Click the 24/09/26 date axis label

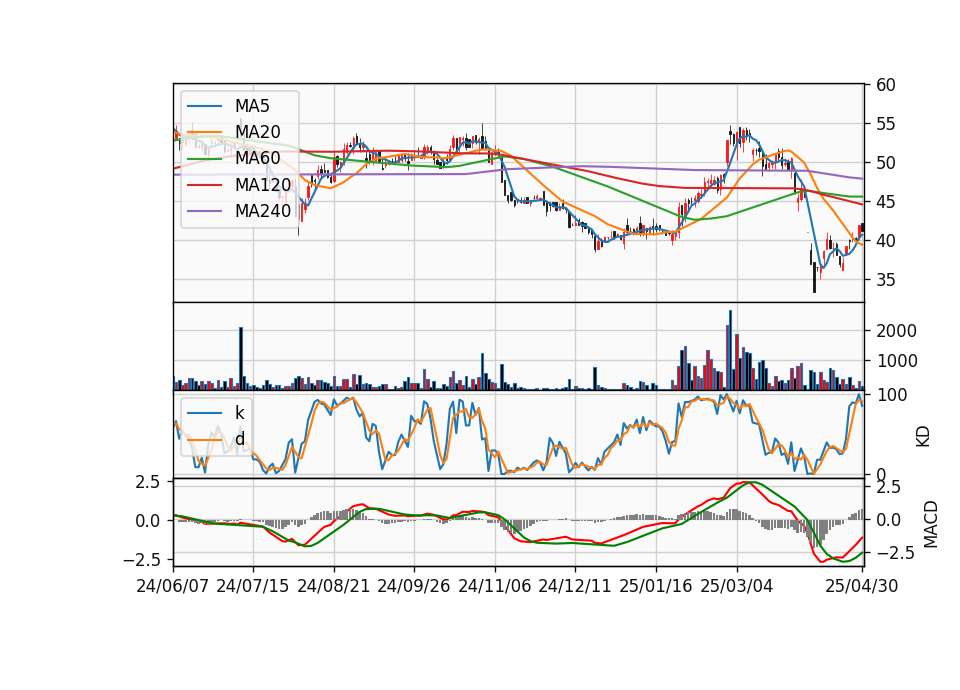pyautogui.click(x=413, y=586)
